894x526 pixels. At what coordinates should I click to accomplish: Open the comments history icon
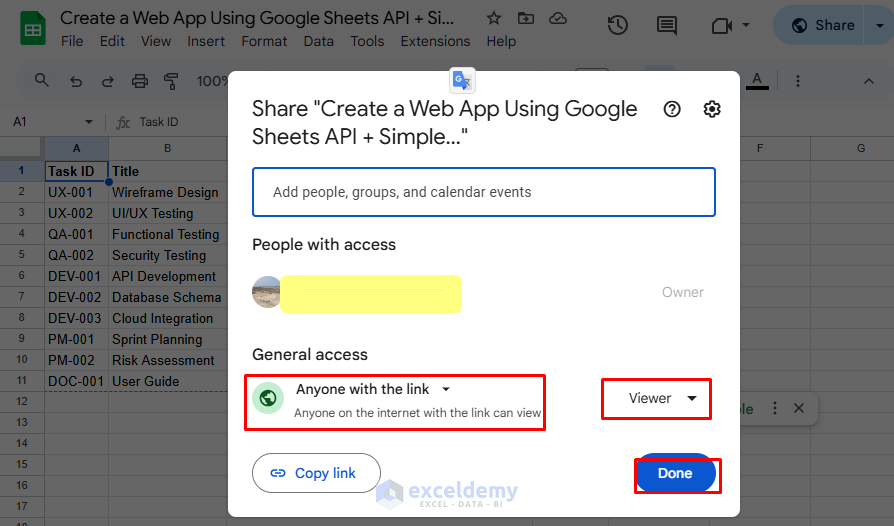[x=667, y=25]
